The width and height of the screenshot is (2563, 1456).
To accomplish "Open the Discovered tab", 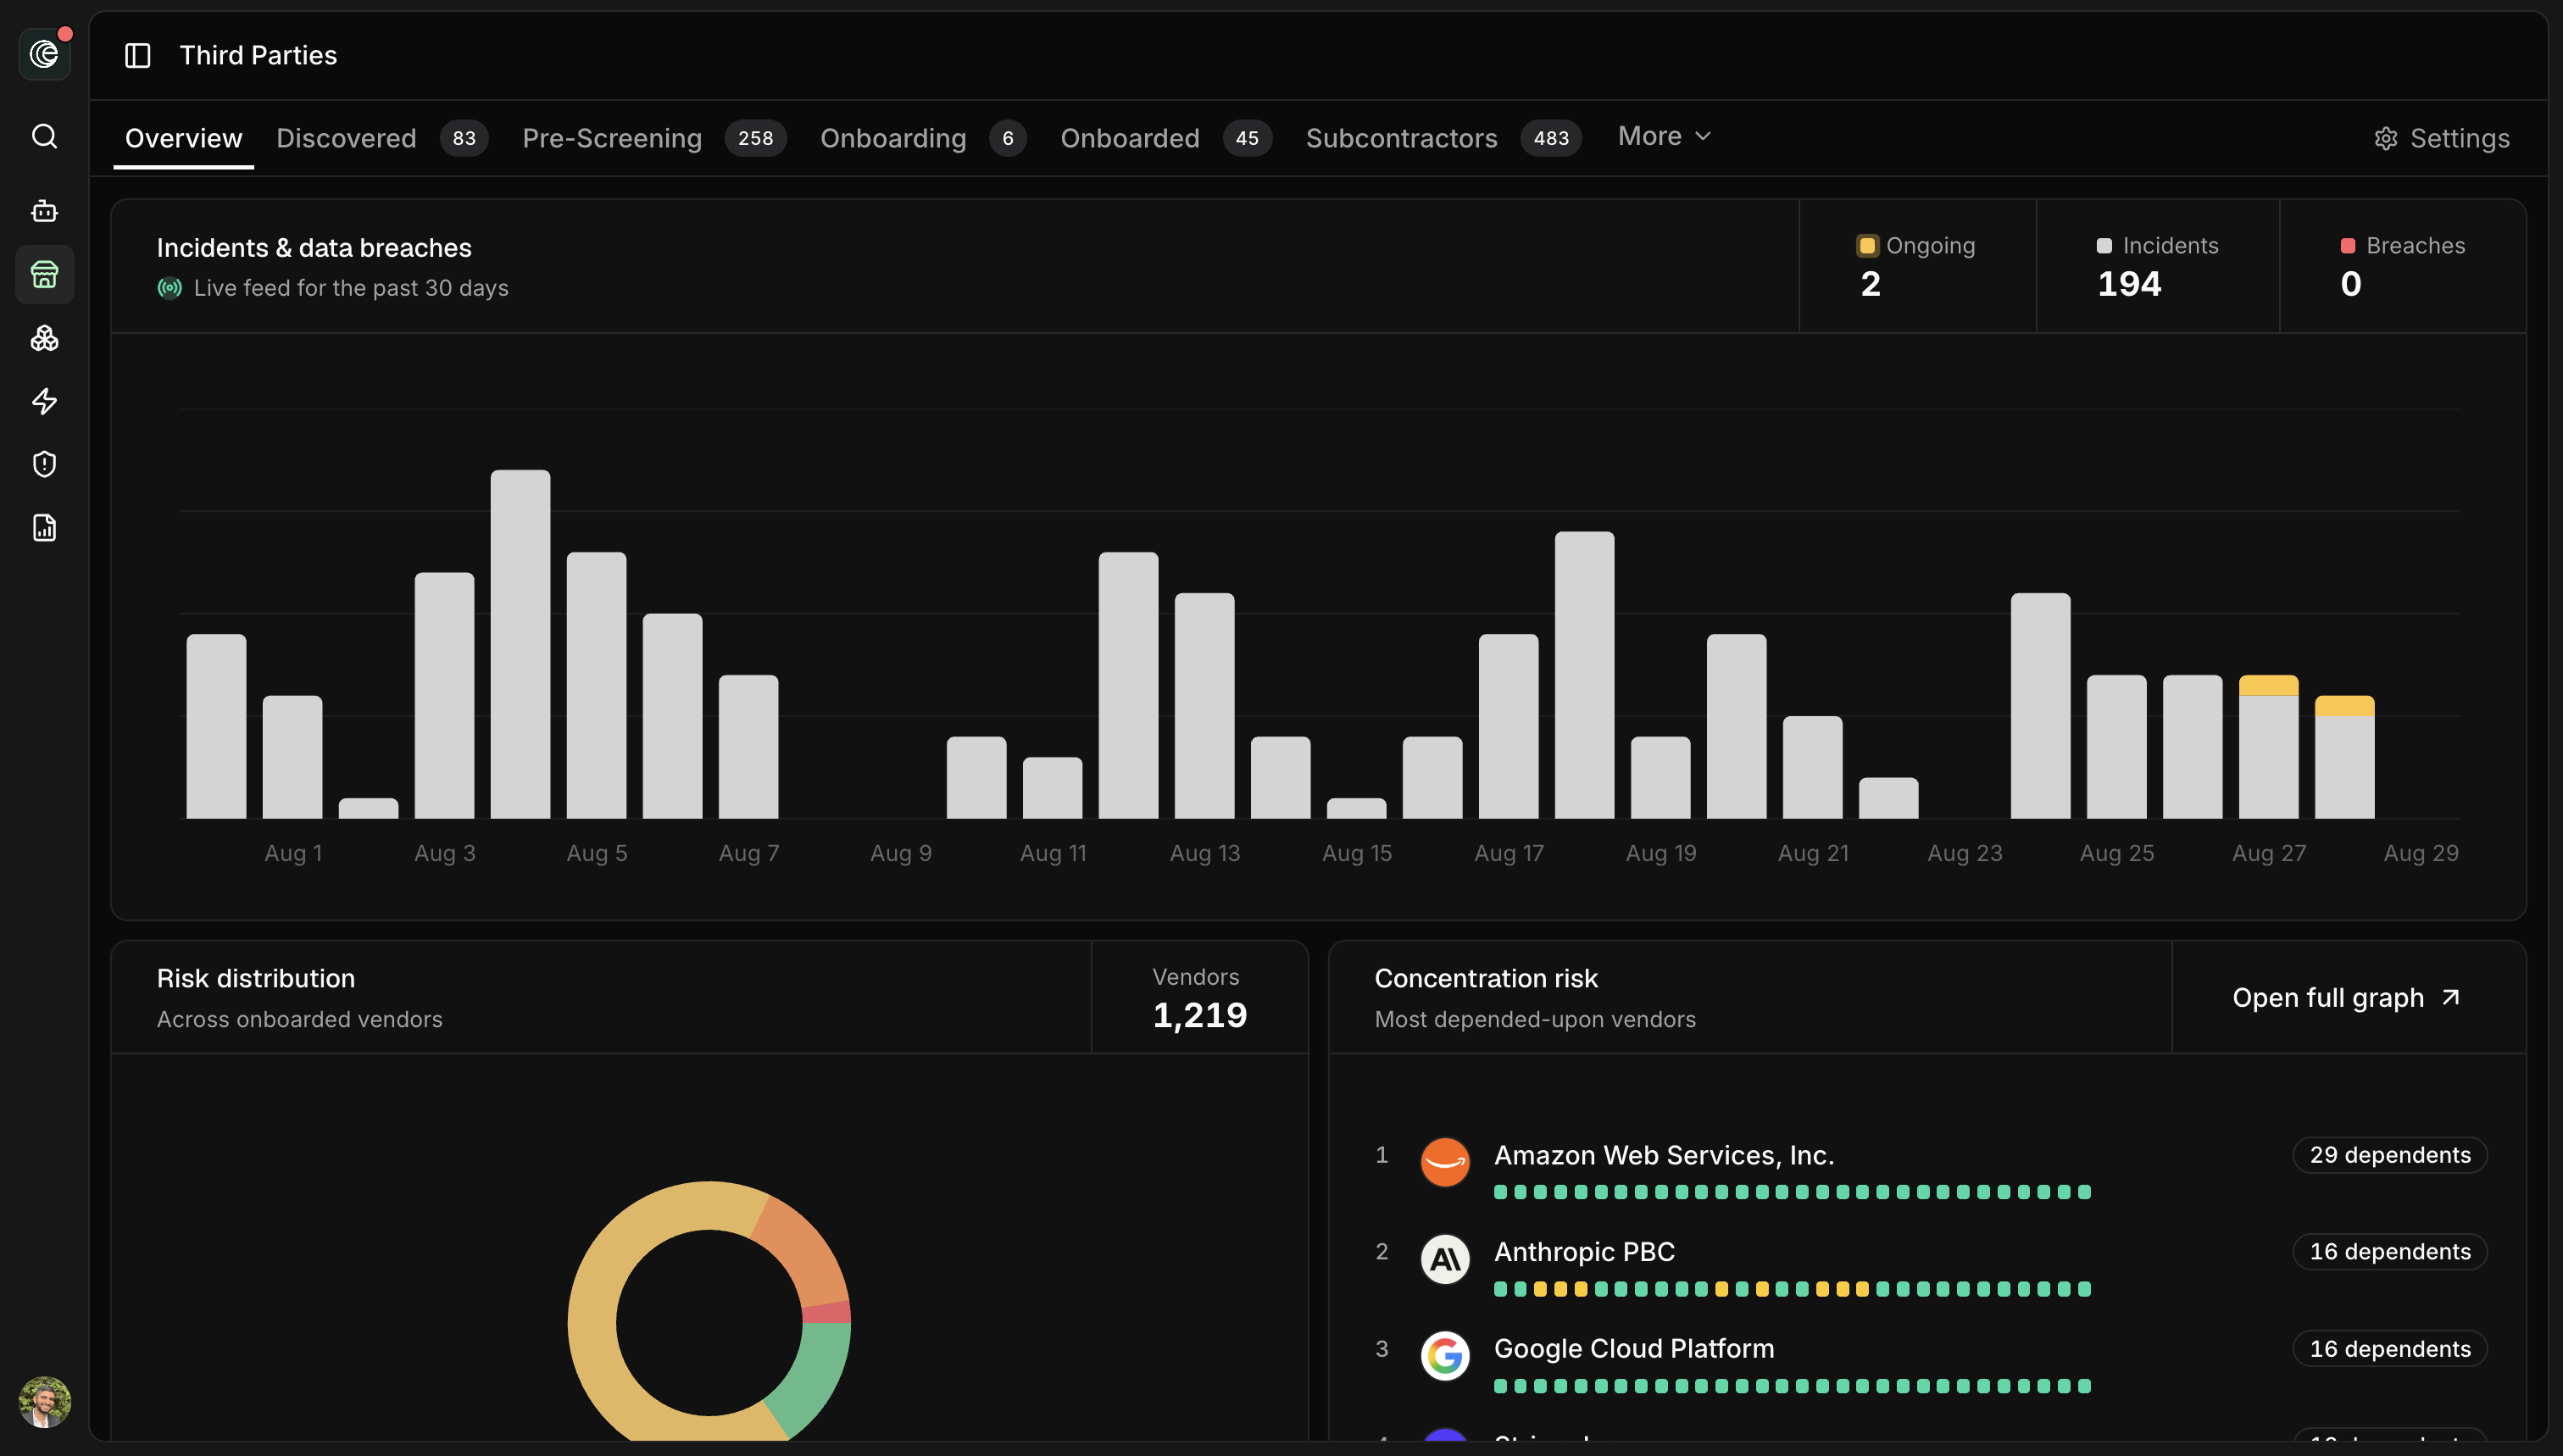I will (382, 138).
